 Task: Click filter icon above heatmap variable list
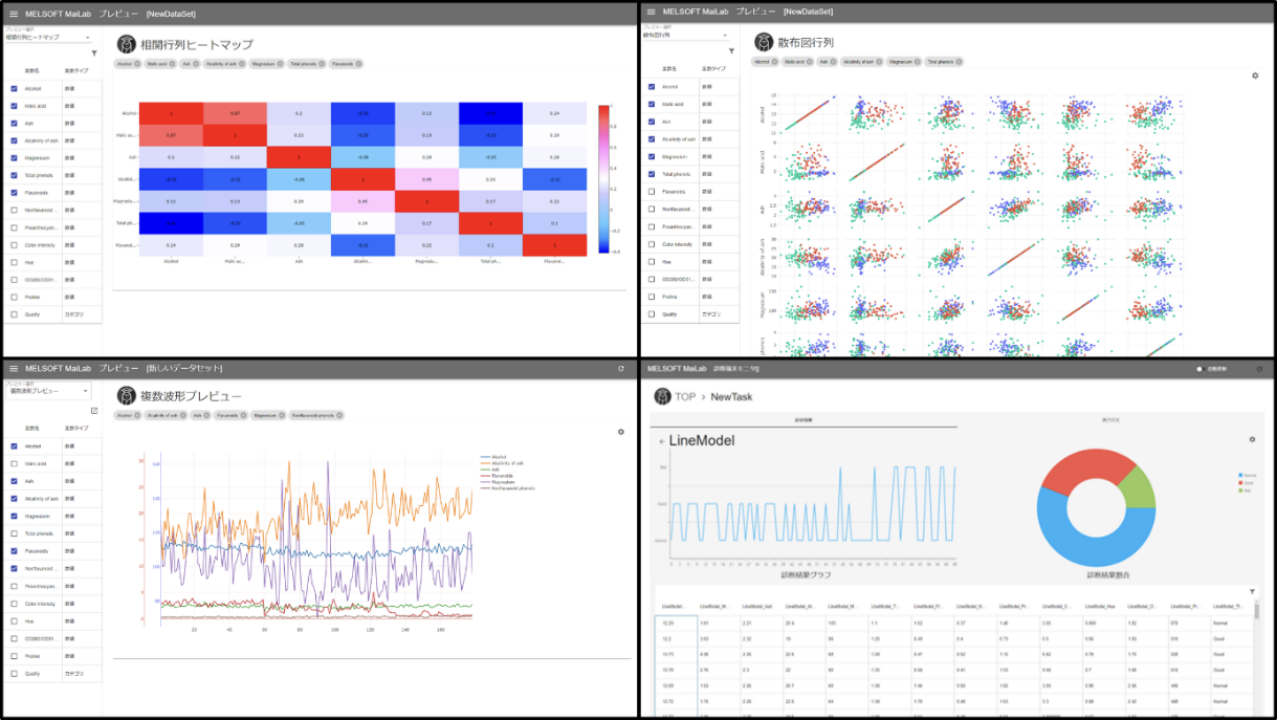point(94,53)
